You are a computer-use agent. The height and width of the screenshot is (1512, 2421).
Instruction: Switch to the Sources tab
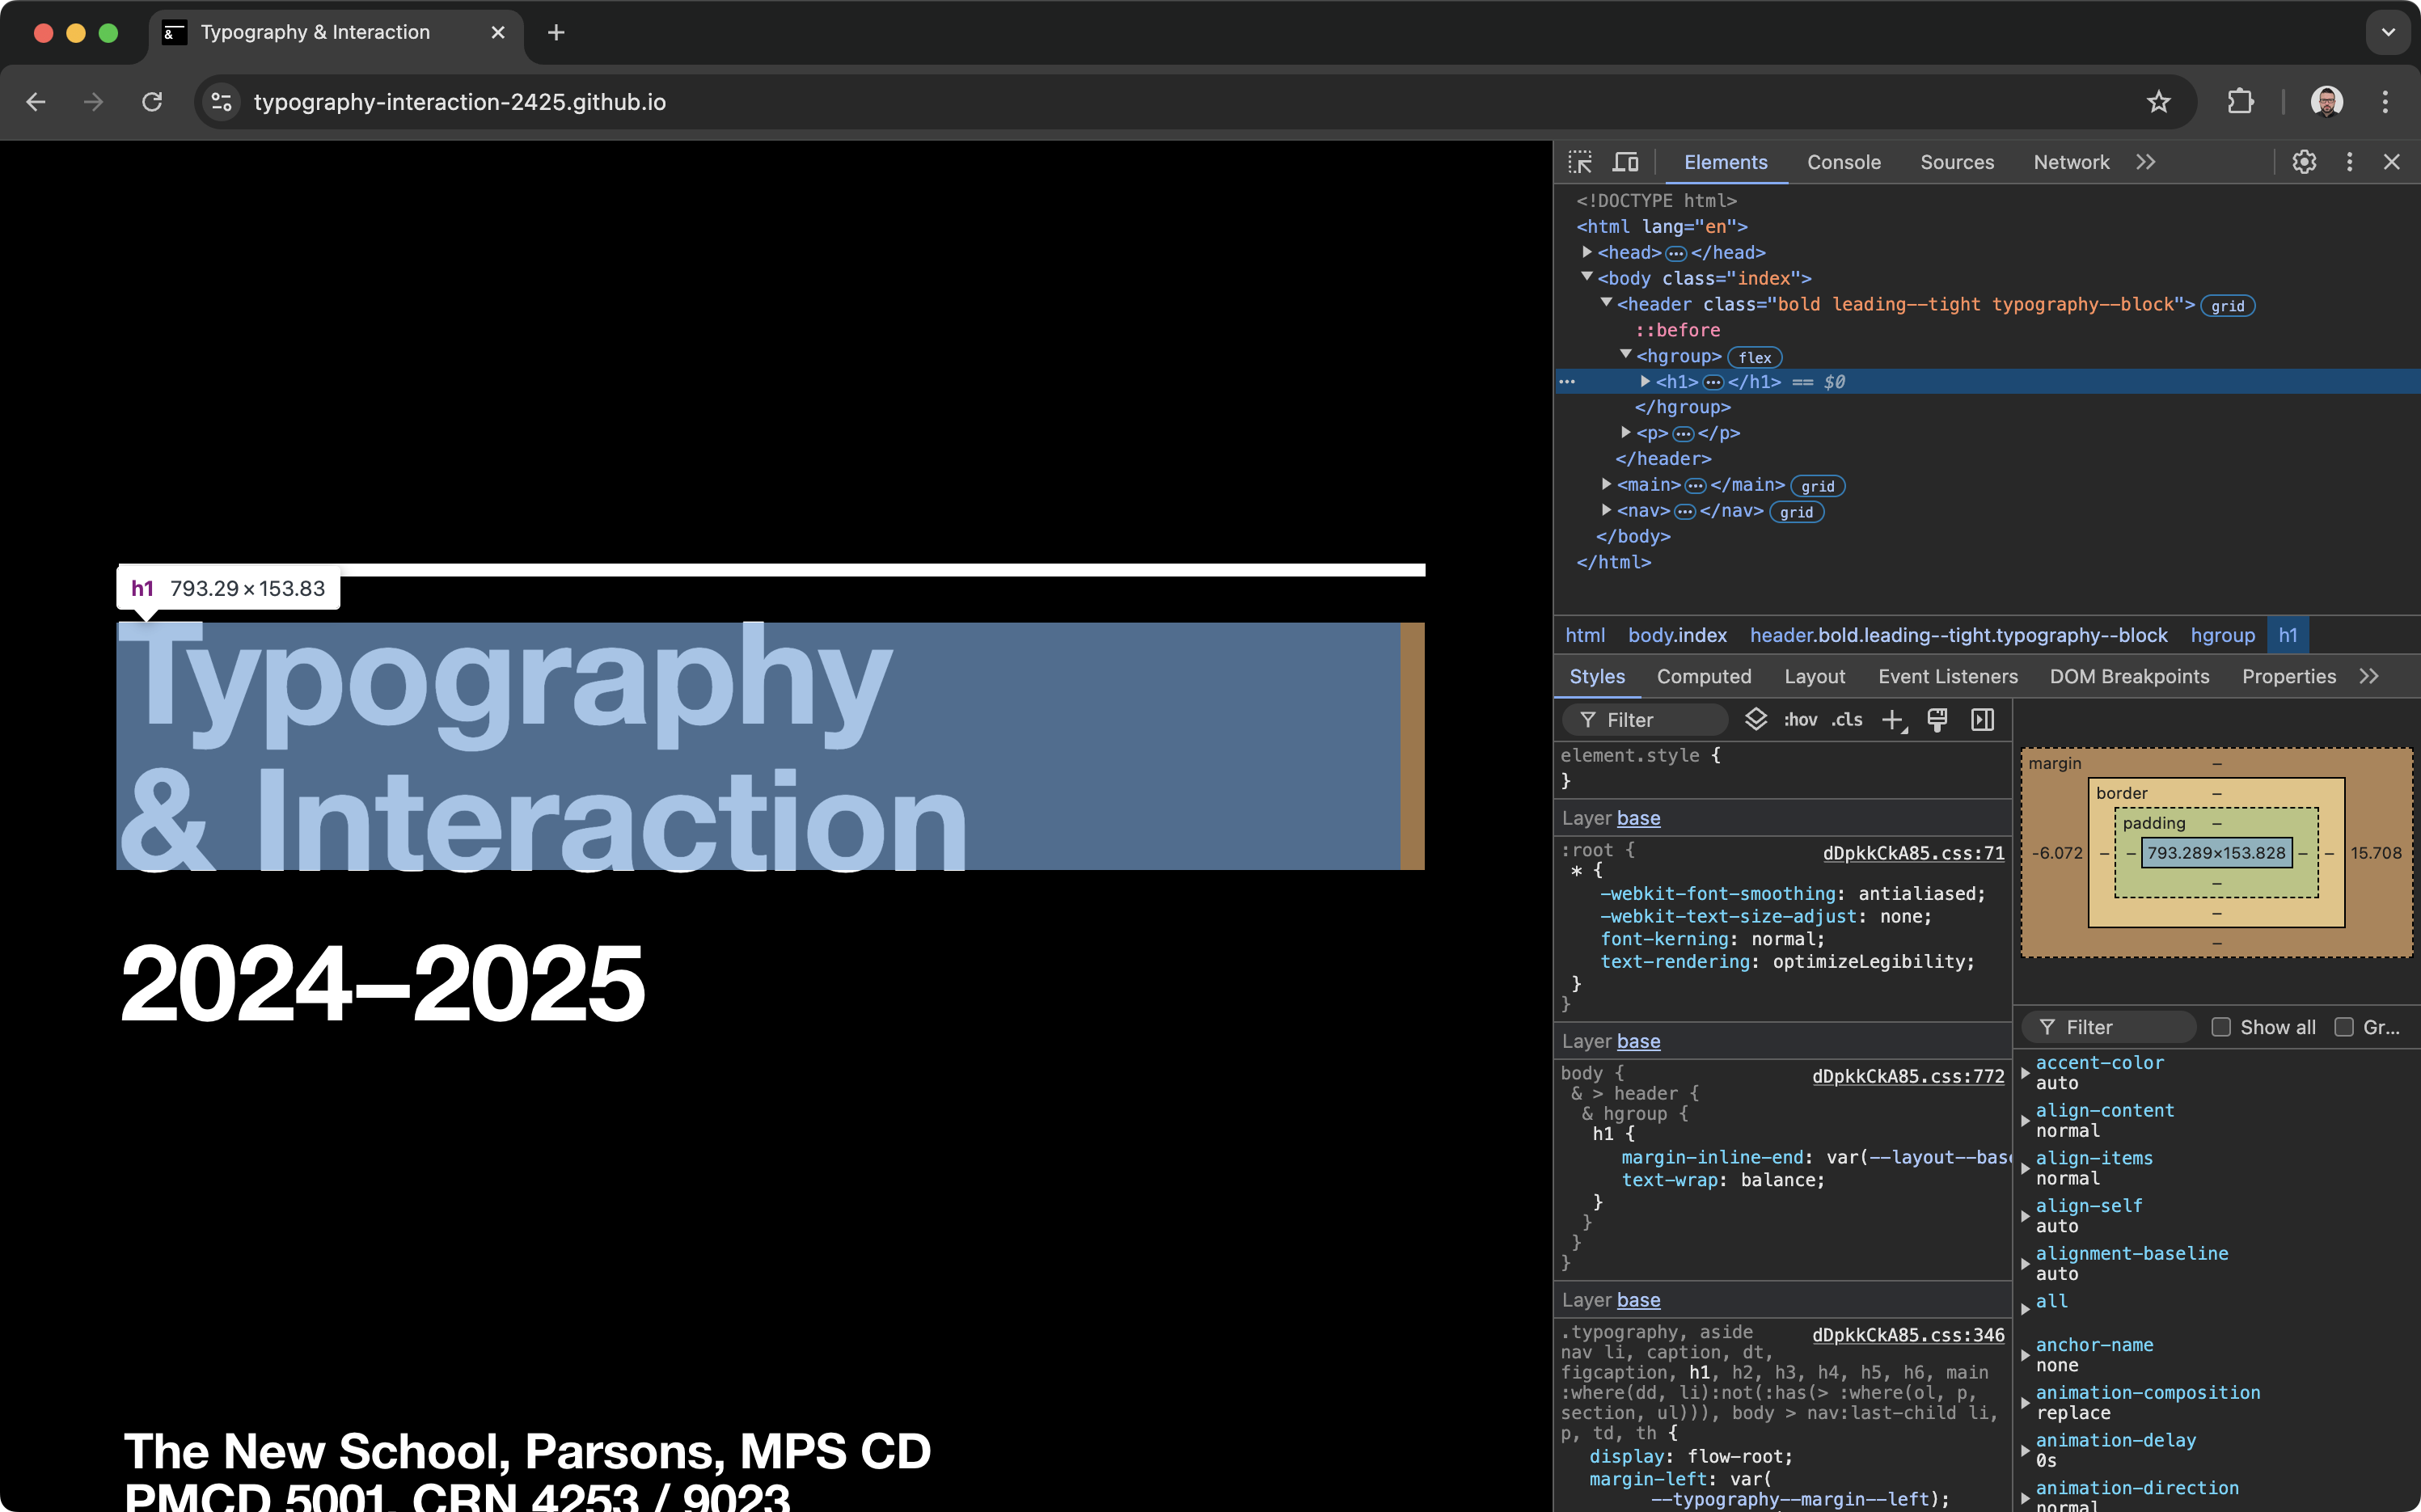click(1957, 162)
